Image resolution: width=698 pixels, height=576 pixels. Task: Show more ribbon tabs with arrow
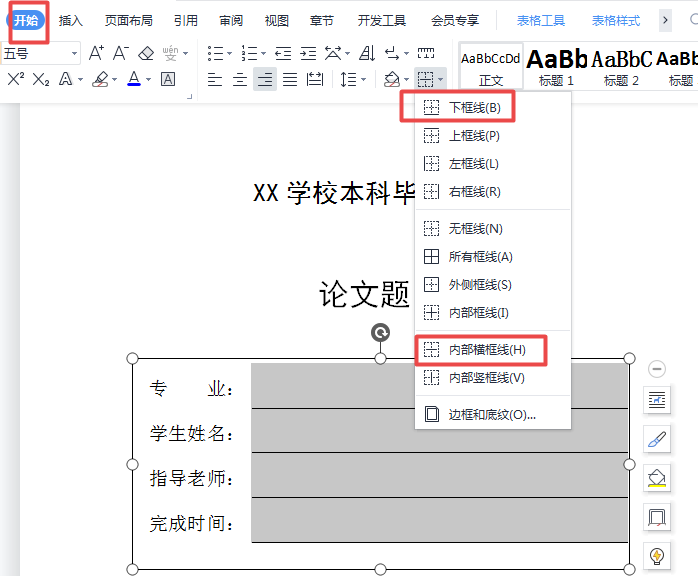point(665,20)
